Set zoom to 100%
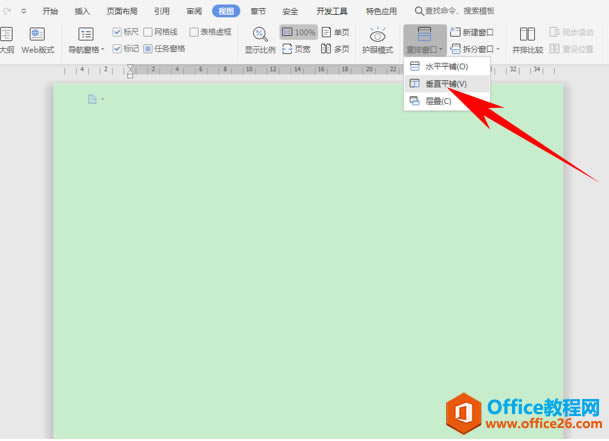The height and width of the screenshot is (441, 609). click(298, 32)
